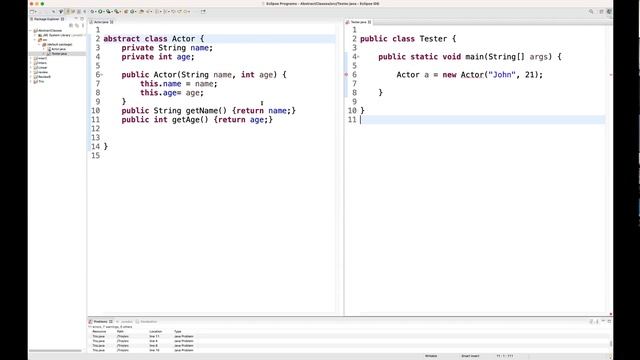Collapse the AbstractClasses project node

point(31,31)
